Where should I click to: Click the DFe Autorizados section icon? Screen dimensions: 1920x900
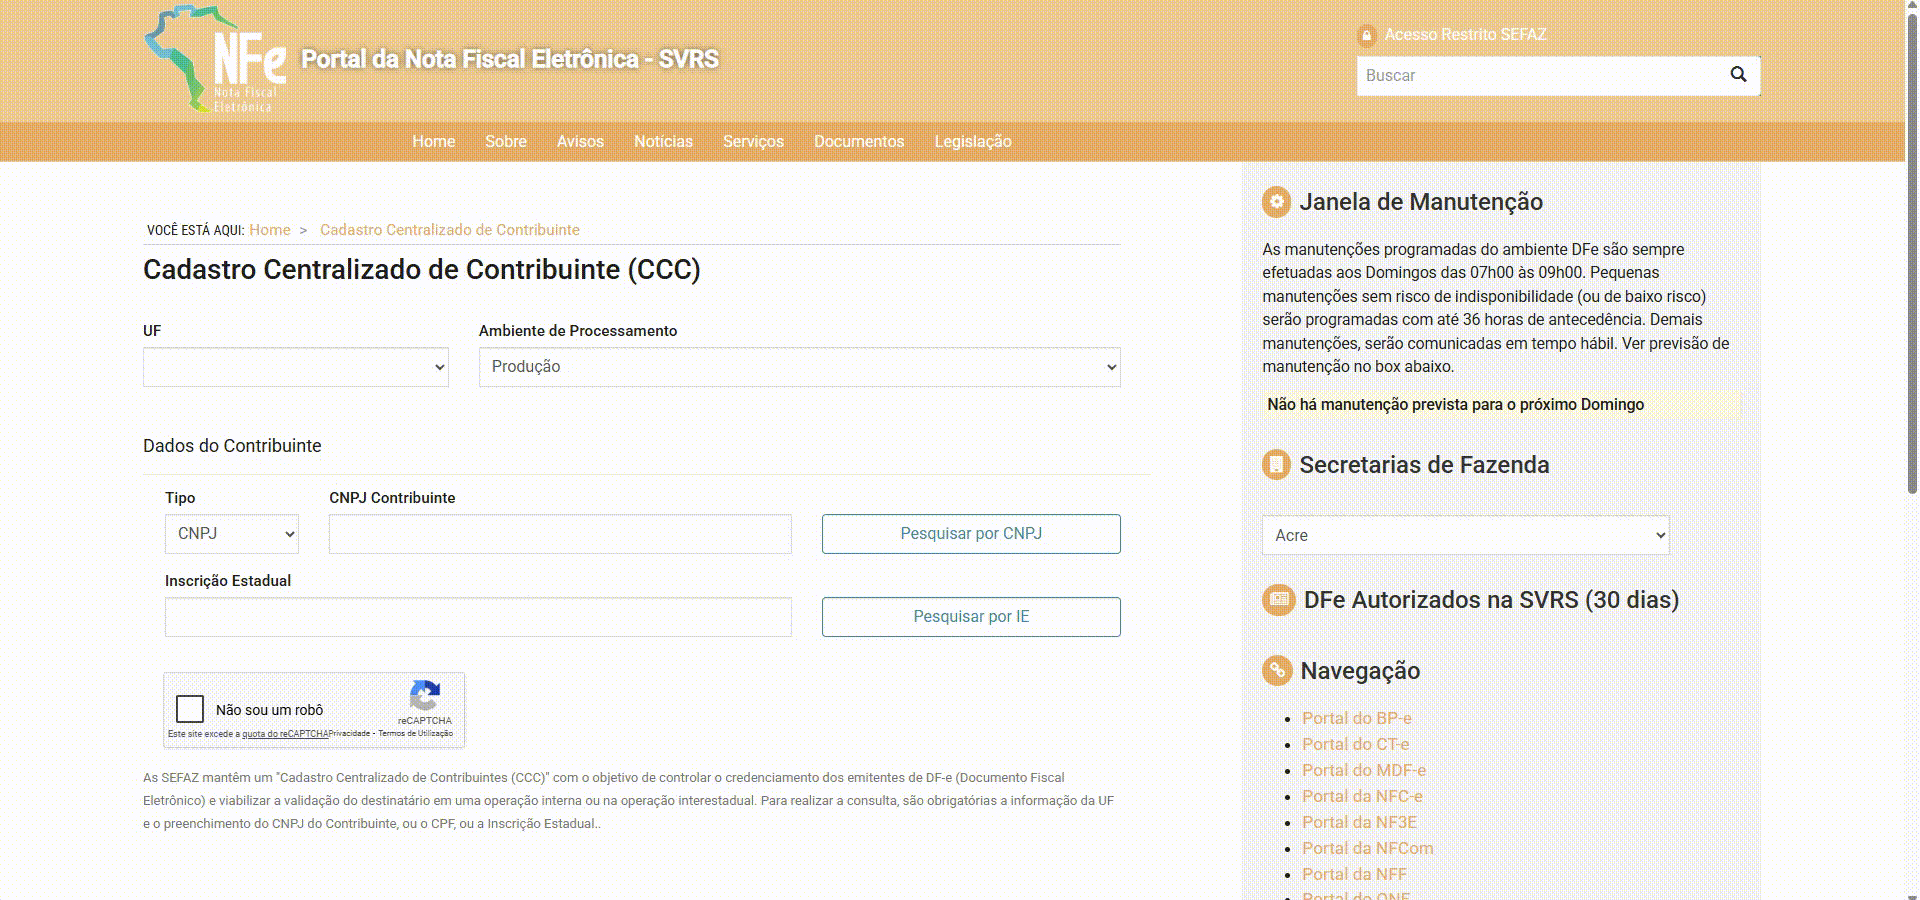click(1278, 600)
